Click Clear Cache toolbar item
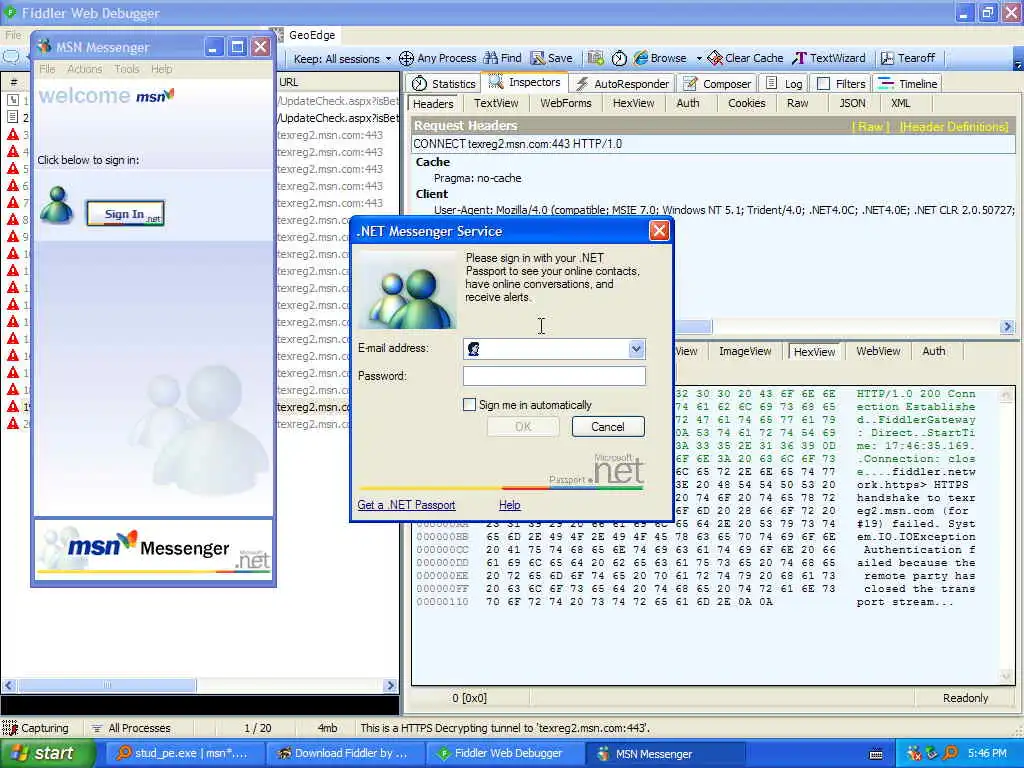The width and height of the screenshot is (1024, 768). pyautogui.click(x=745, y=58)
